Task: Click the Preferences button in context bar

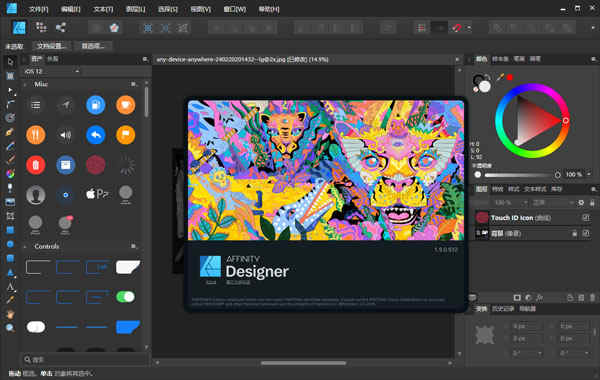Action: pos(93,46)
